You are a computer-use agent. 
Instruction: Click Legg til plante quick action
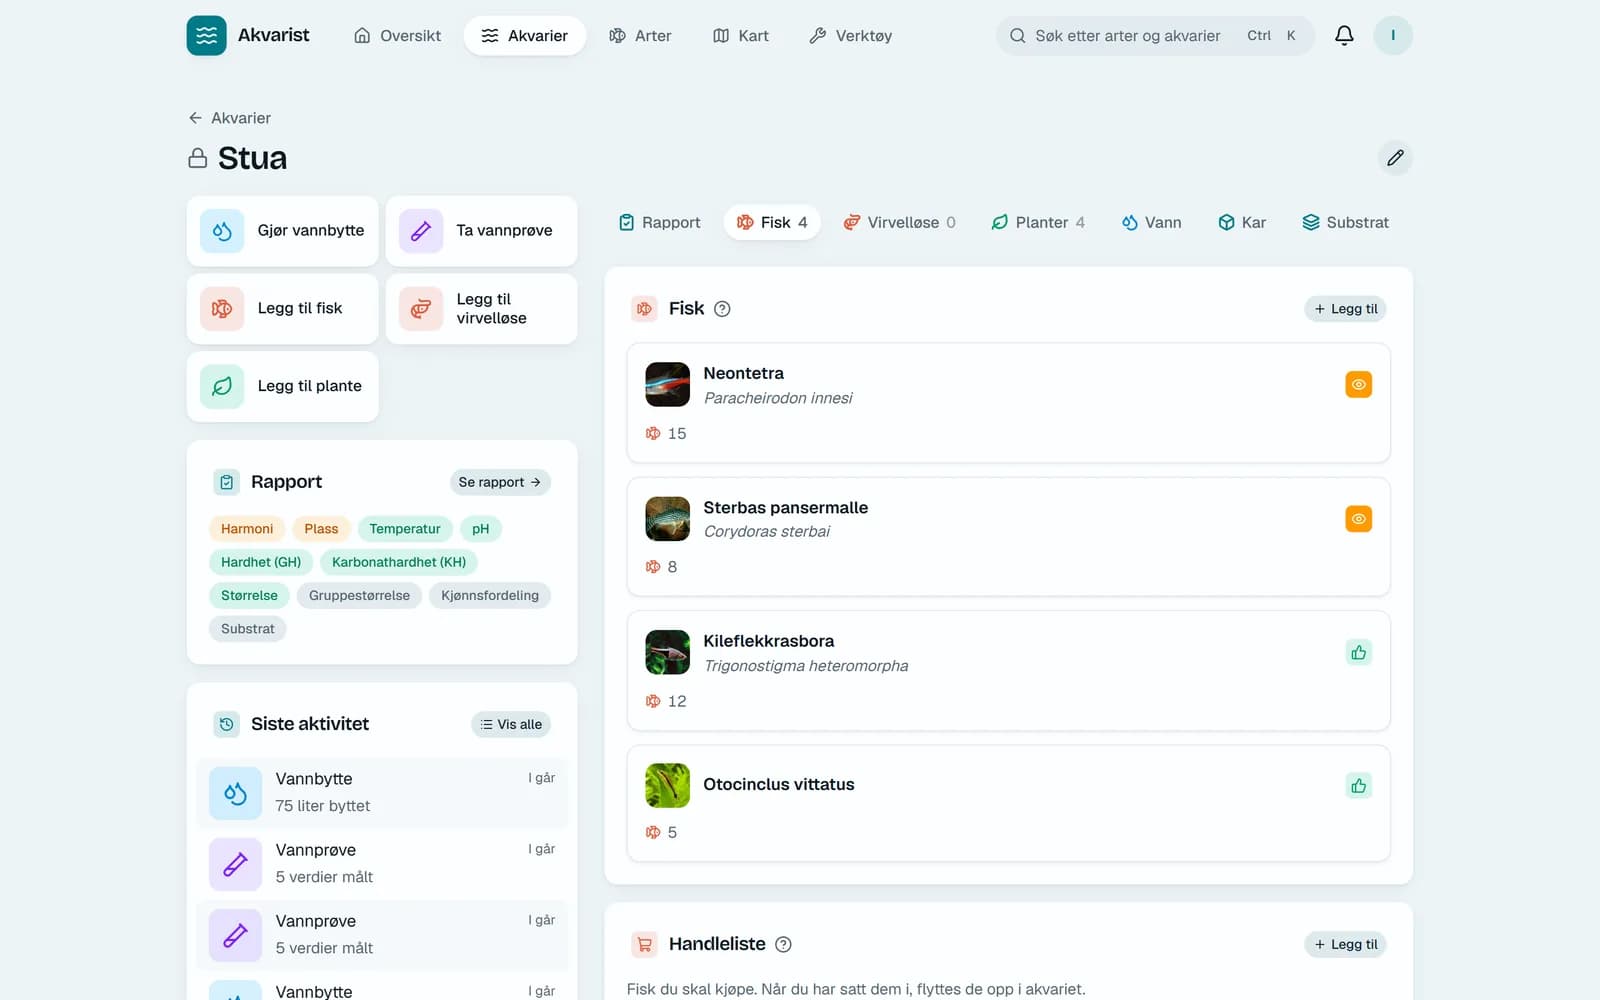[x=282, y=386]
